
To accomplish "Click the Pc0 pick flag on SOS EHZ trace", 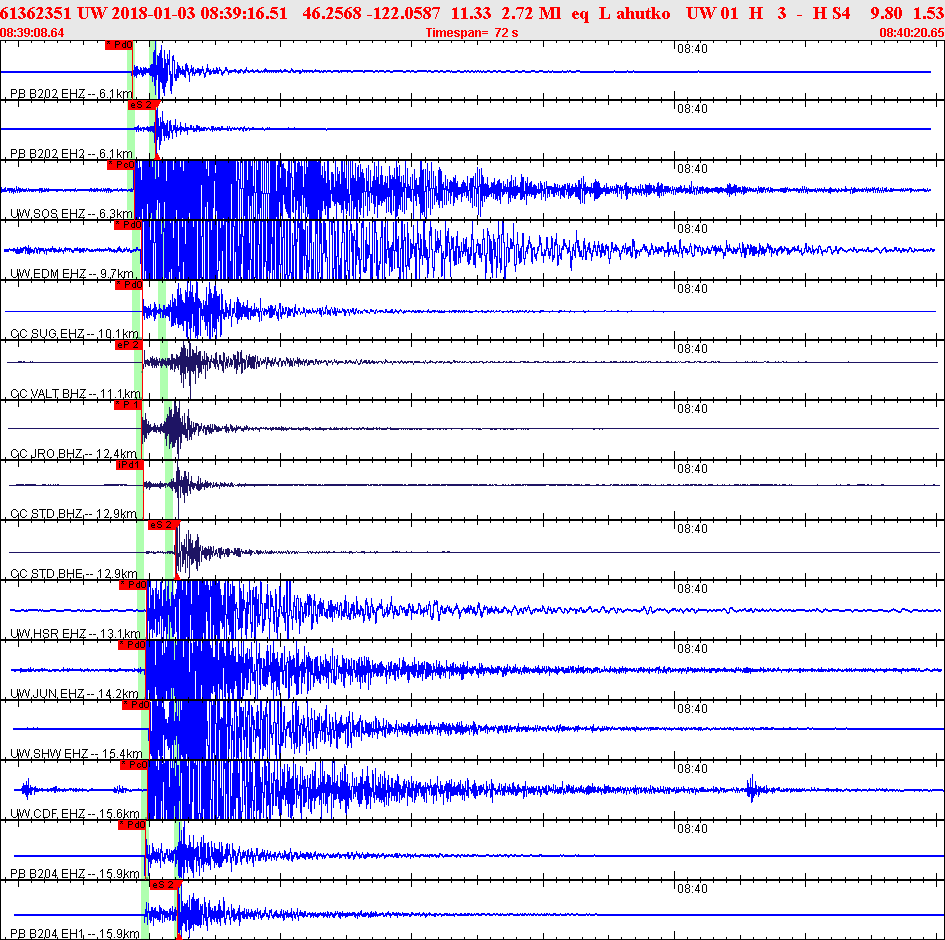I will pyautogui.click(x=121, y=165).
